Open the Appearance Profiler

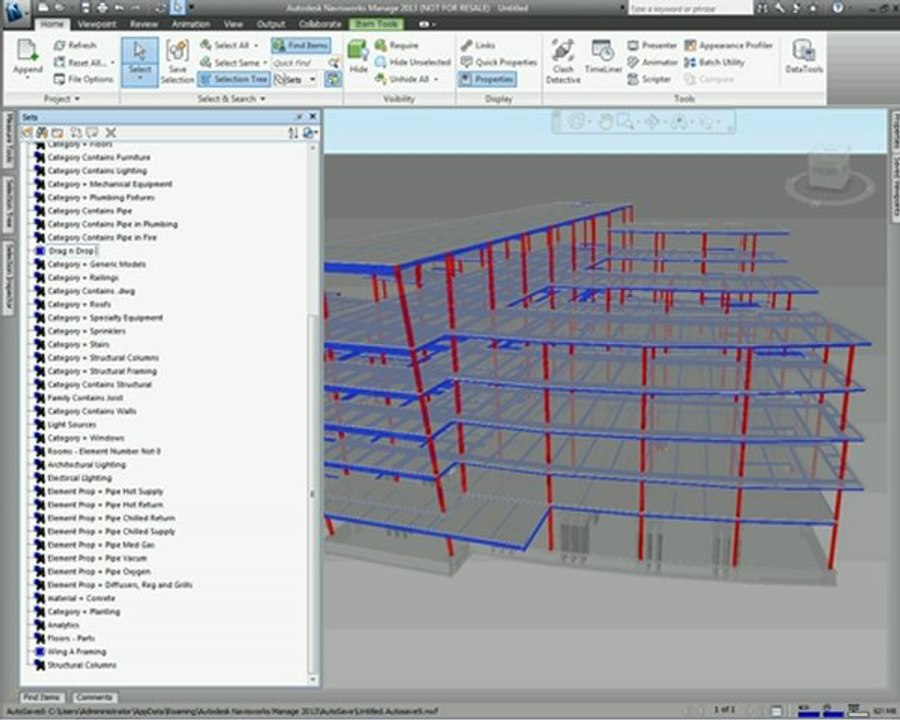click(728, 45)
